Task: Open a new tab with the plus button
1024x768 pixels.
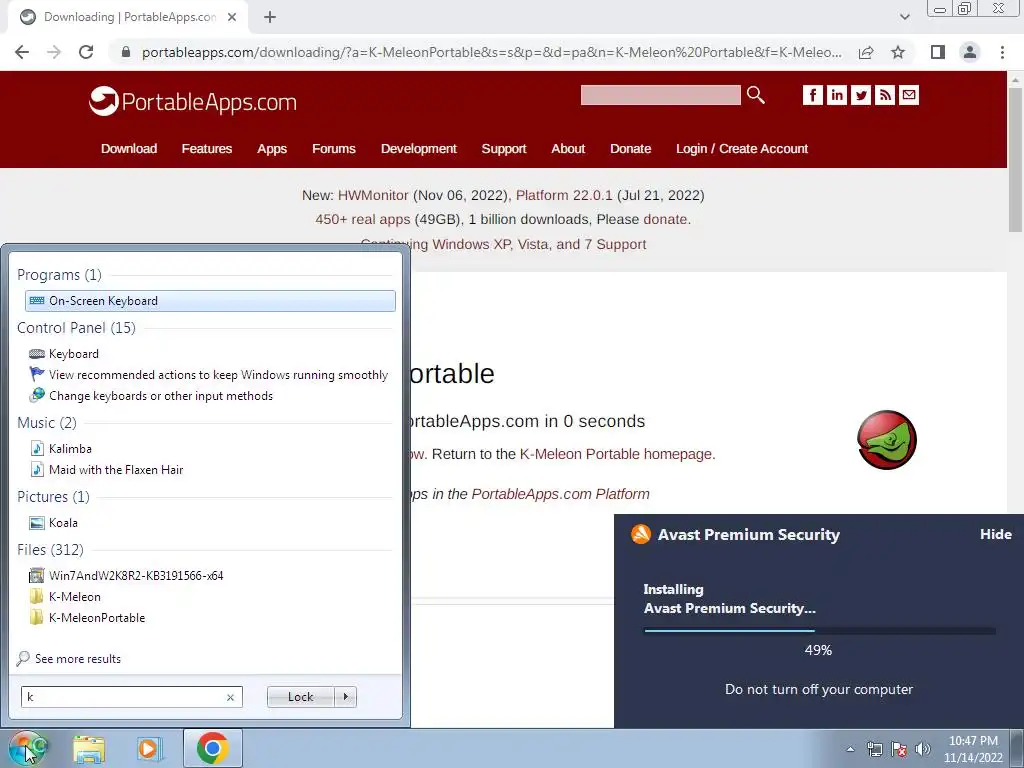Action: click(x=270, y=17)
